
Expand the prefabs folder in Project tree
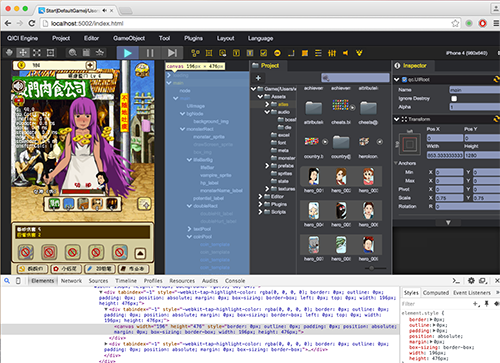[267, 166]
